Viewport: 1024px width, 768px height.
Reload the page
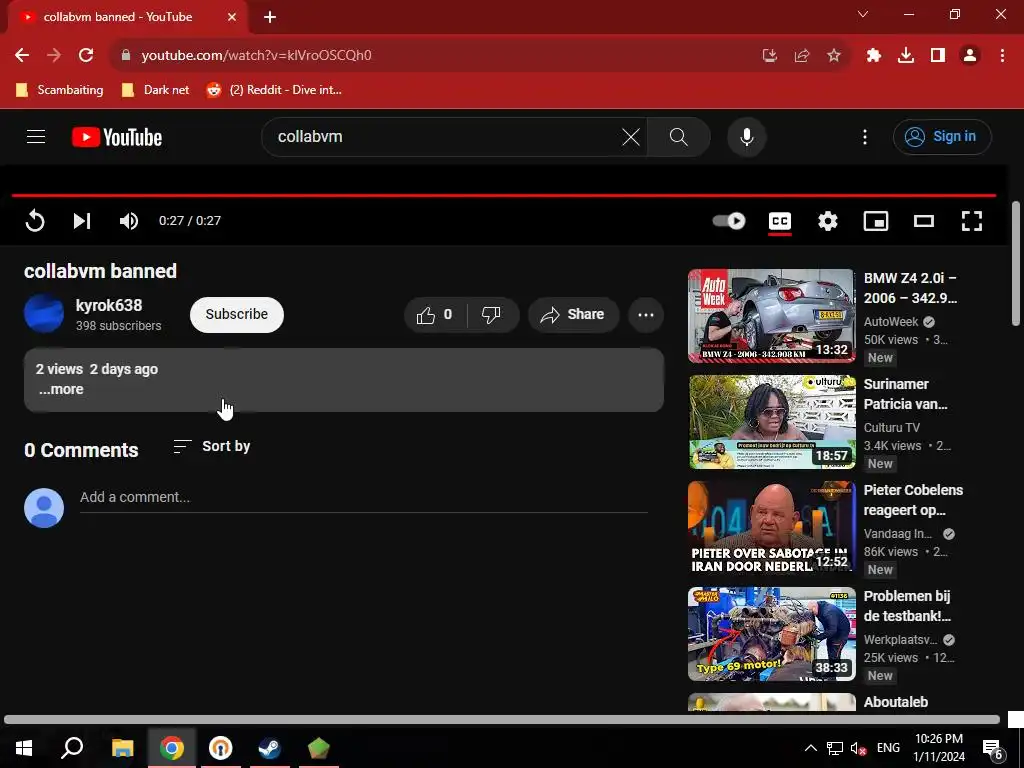(x=86, y=56)
